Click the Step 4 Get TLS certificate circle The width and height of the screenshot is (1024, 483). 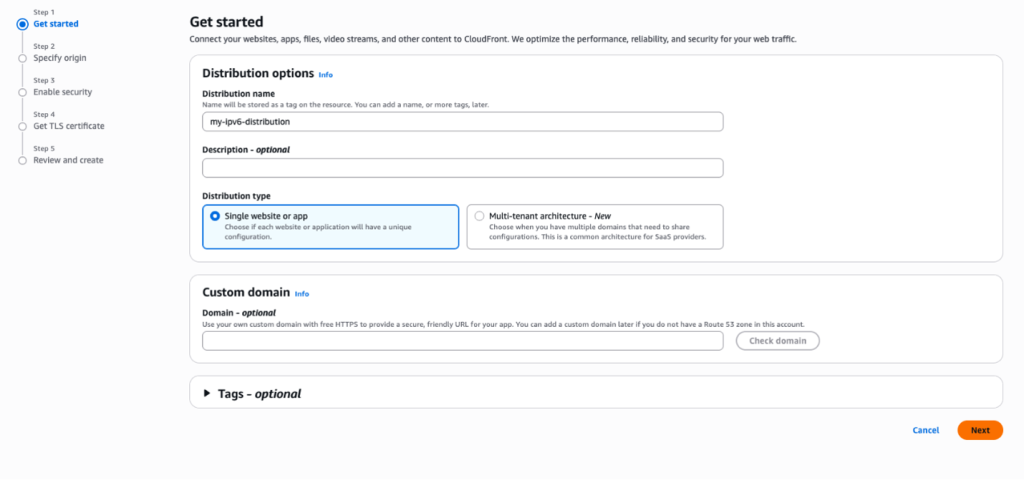tap(22, 126)
